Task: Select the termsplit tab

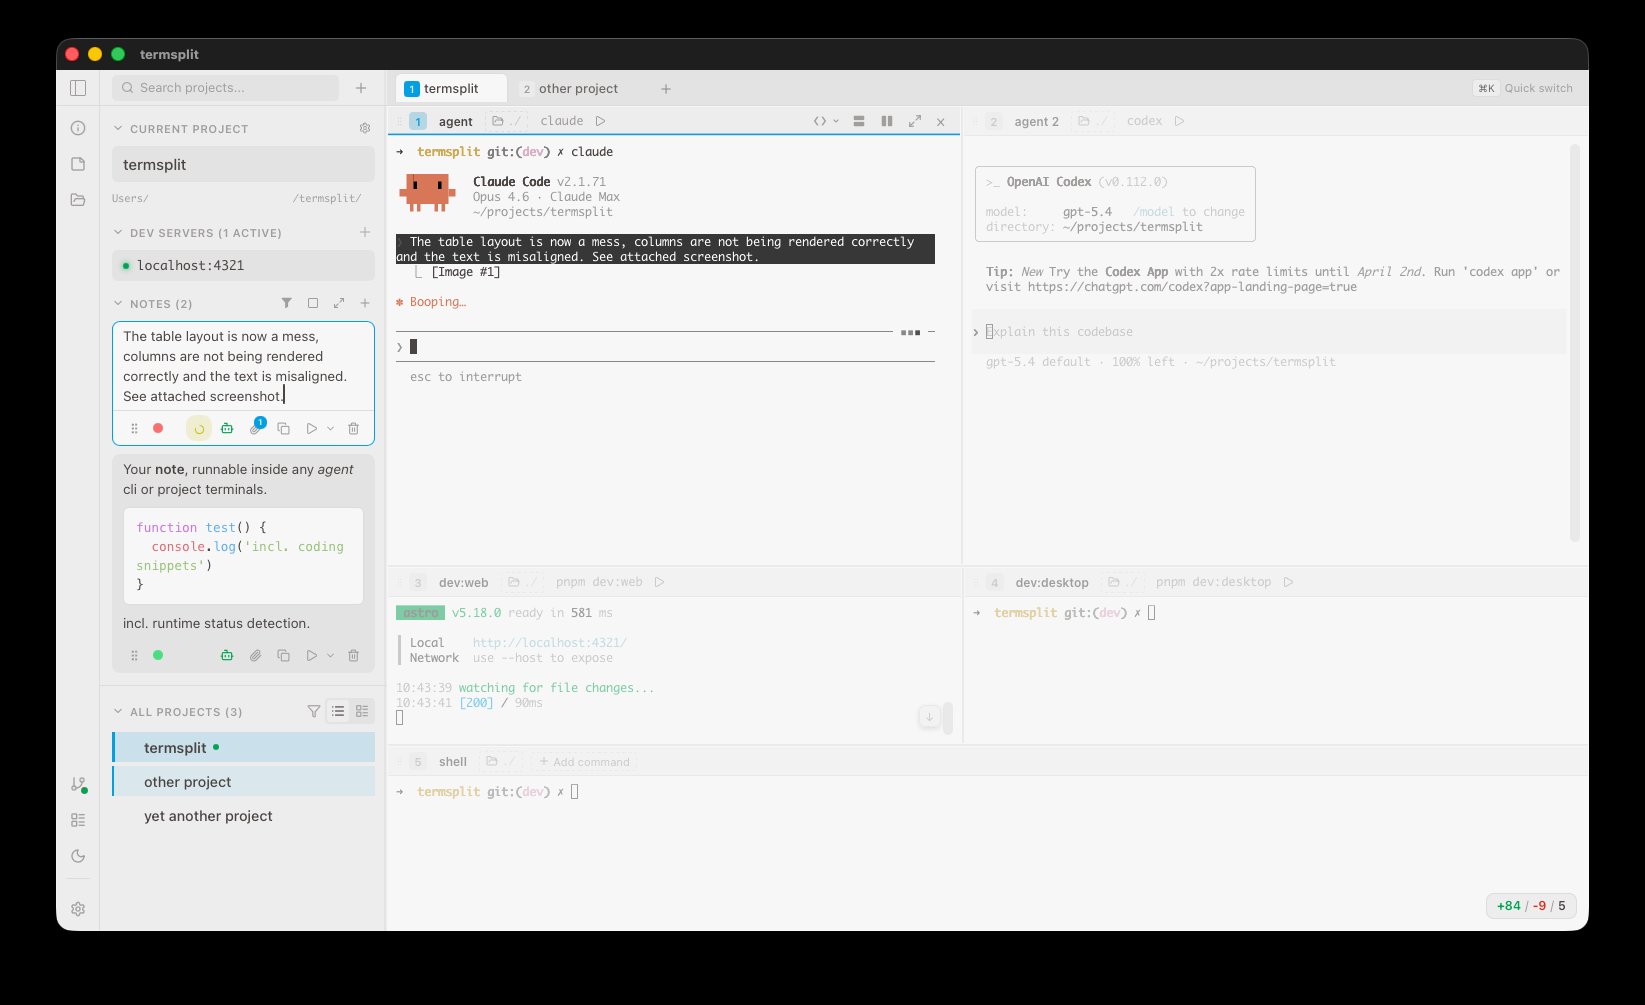Action: tap(451, 88)
